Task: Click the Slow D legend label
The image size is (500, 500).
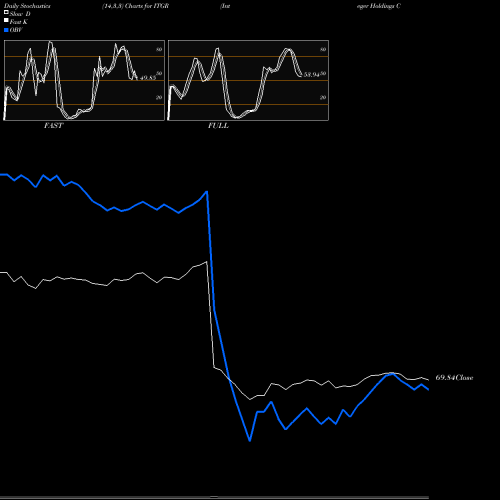Action: point(20,14)
